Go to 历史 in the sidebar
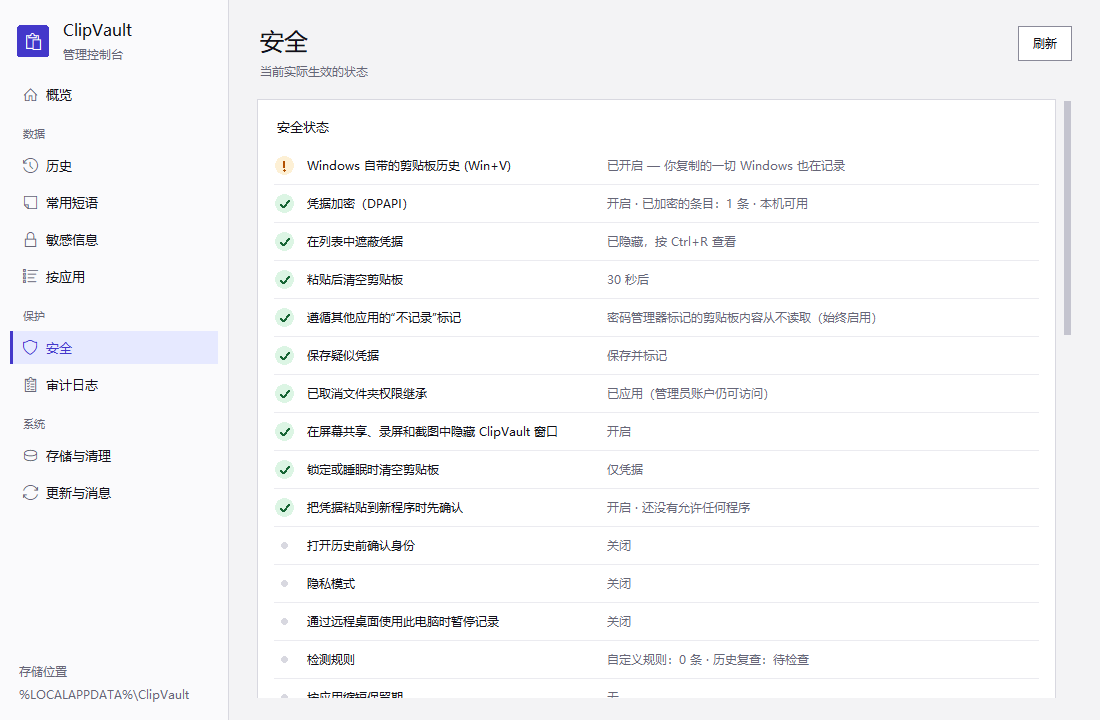 pyautogui.click(x=114, y=166)
